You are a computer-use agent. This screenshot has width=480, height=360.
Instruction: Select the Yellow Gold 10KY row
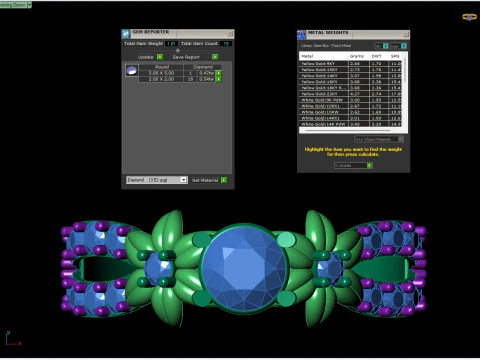tap(351, 69)
